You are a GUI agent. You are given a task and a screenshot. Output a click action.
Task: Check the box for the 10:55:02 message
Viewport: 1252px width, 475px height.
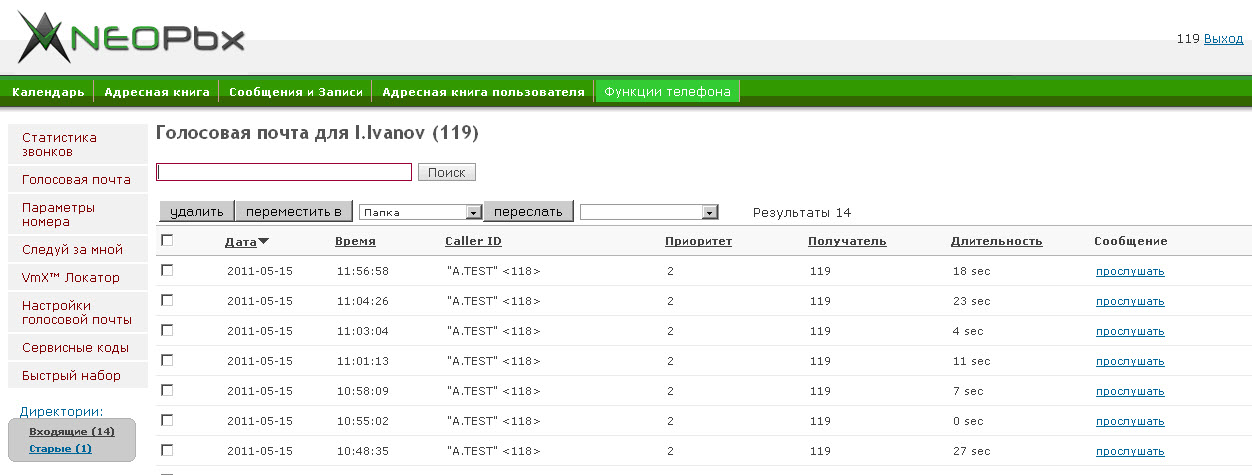[167, 420]
